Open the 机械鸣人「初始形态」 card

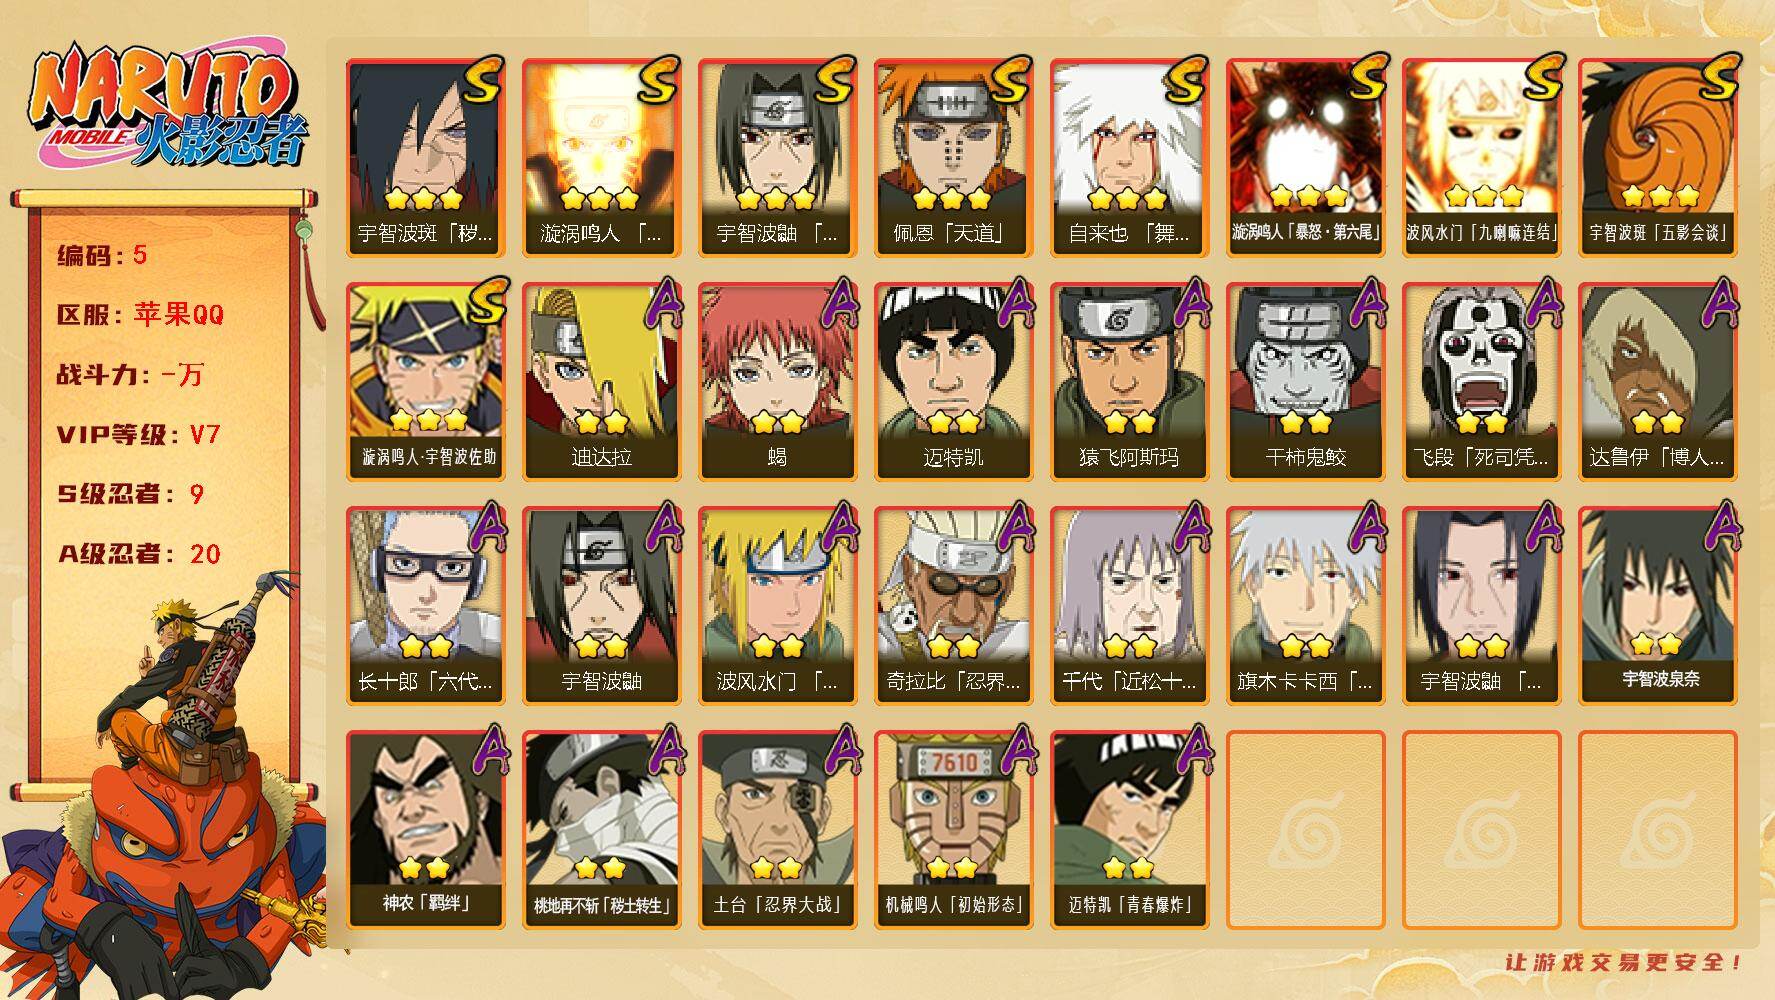pyautogui.click(x=953, y=829)
